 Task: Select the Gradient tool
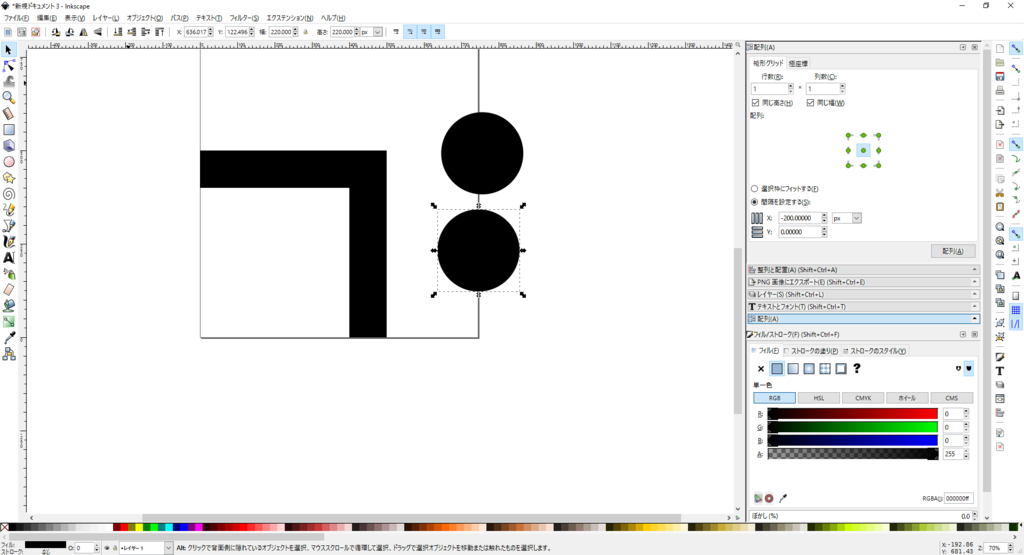coord(8,322)
